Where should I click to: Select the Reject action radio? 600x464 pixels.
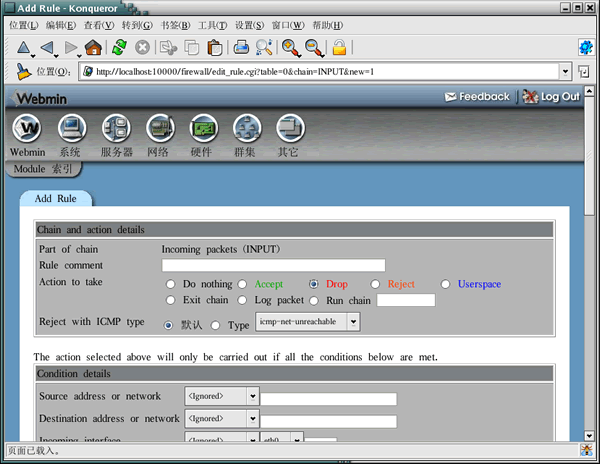tap(375, 284)
